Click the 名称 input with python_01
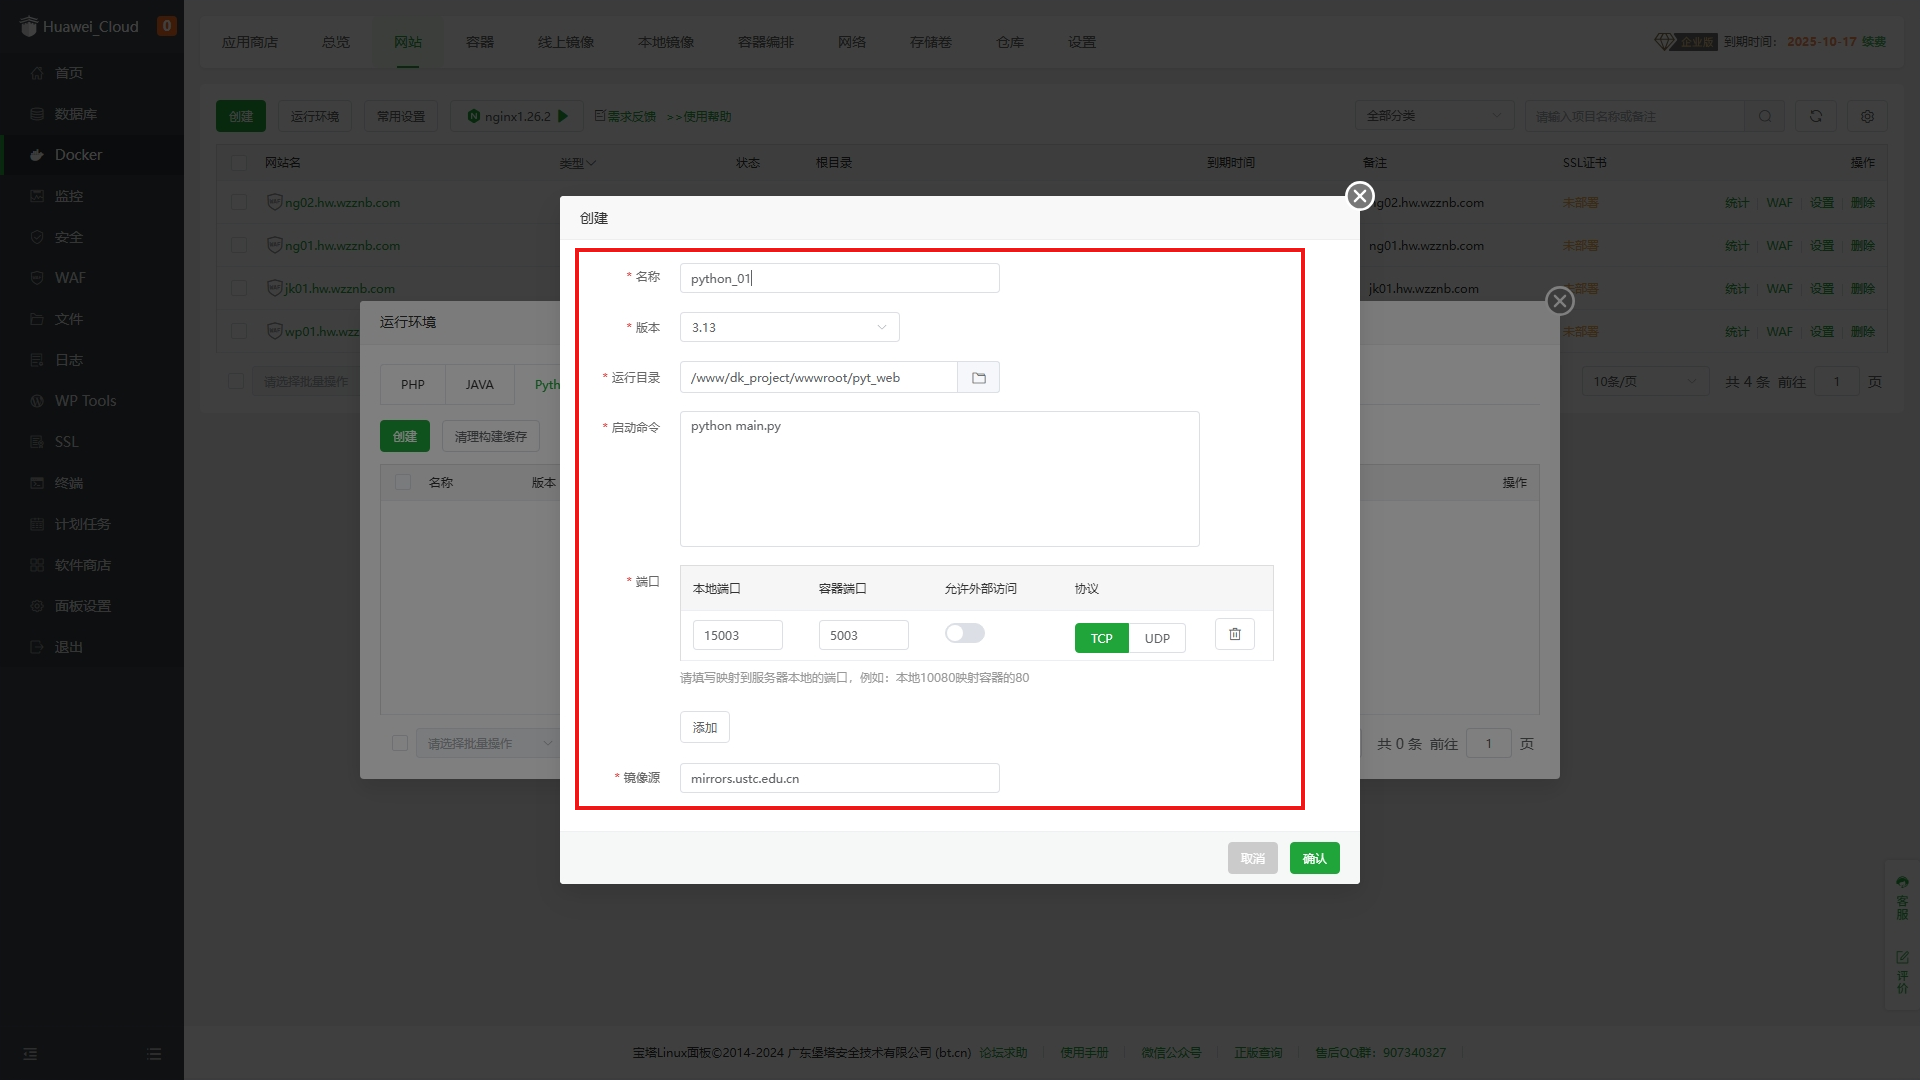Viewport: 1920px width, 1080px height. coord(840,278)
